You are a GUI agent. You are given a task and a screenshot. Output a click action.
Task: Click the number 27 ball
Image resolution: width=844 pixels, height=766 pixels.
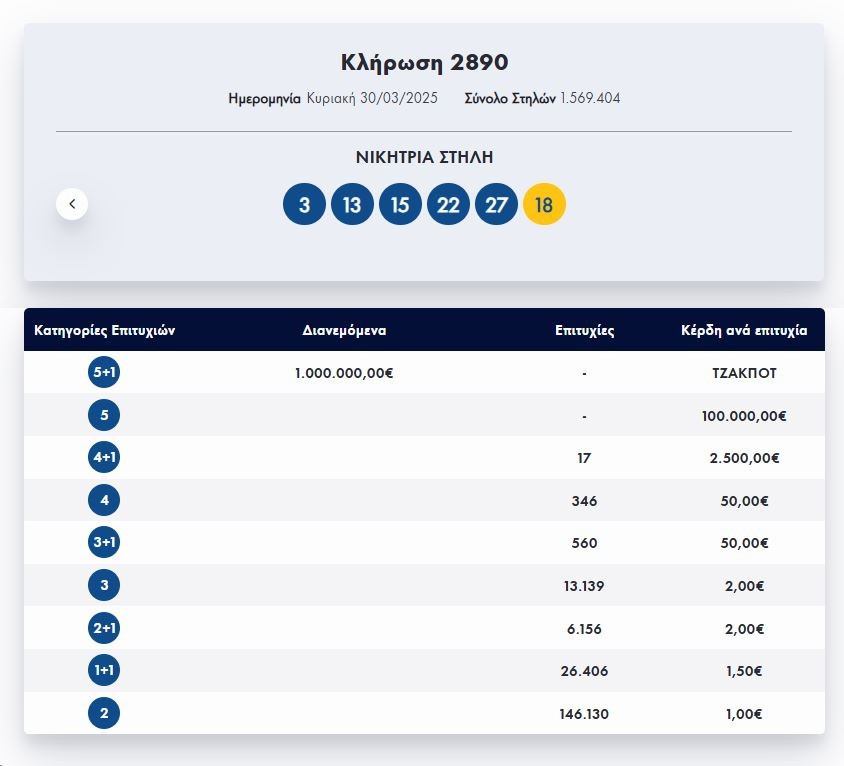click(496, 205)
